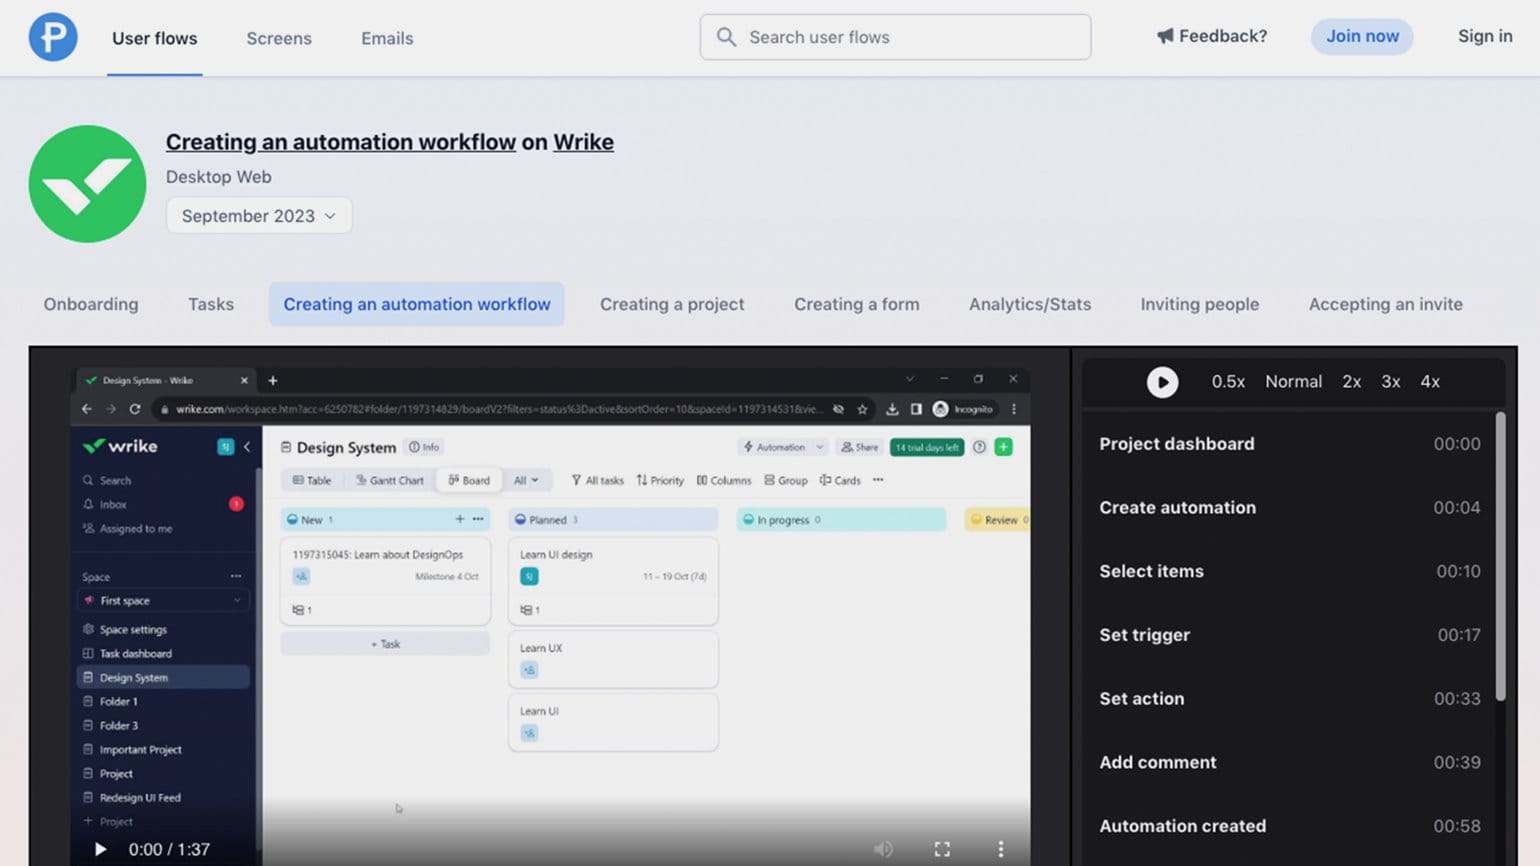
Task: Click the steps list scrollbar
Action: pyautogui.click(x=1500, y=556)
